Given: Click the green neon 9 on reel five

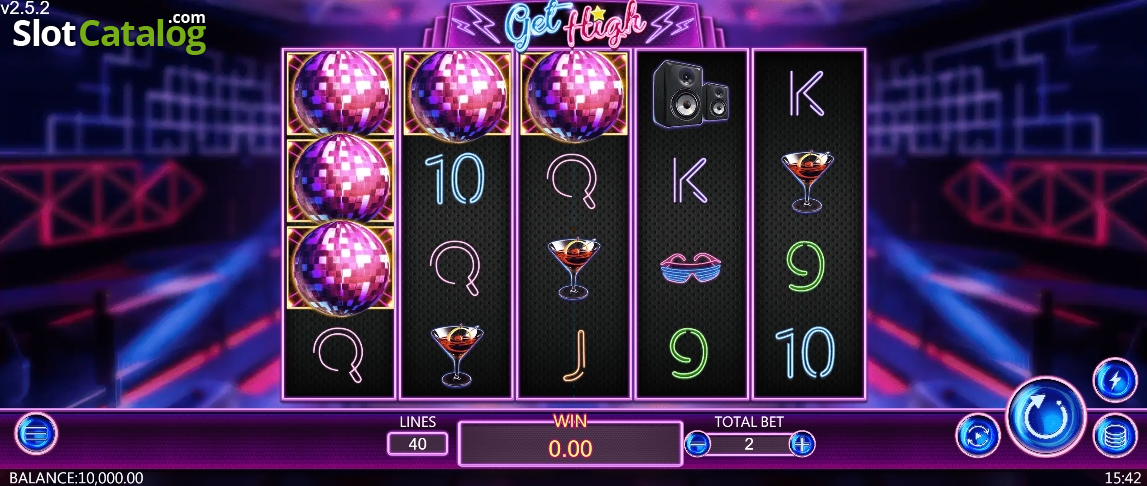Looking at the screenshot, I should [806, 266].
